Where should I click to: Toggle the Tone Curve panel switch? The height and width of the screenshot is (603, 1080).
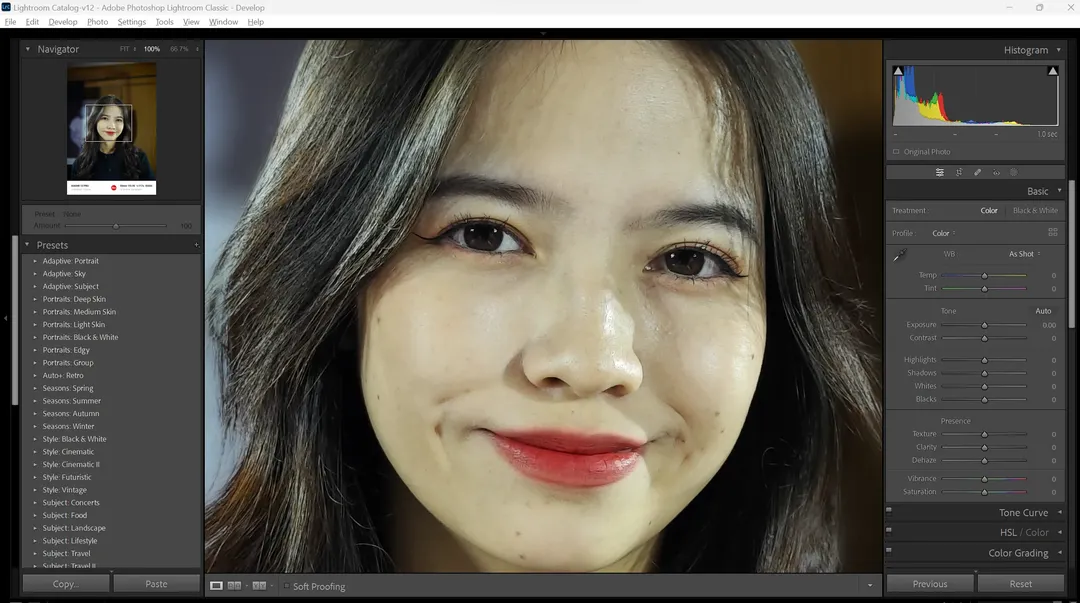(889, 510)
